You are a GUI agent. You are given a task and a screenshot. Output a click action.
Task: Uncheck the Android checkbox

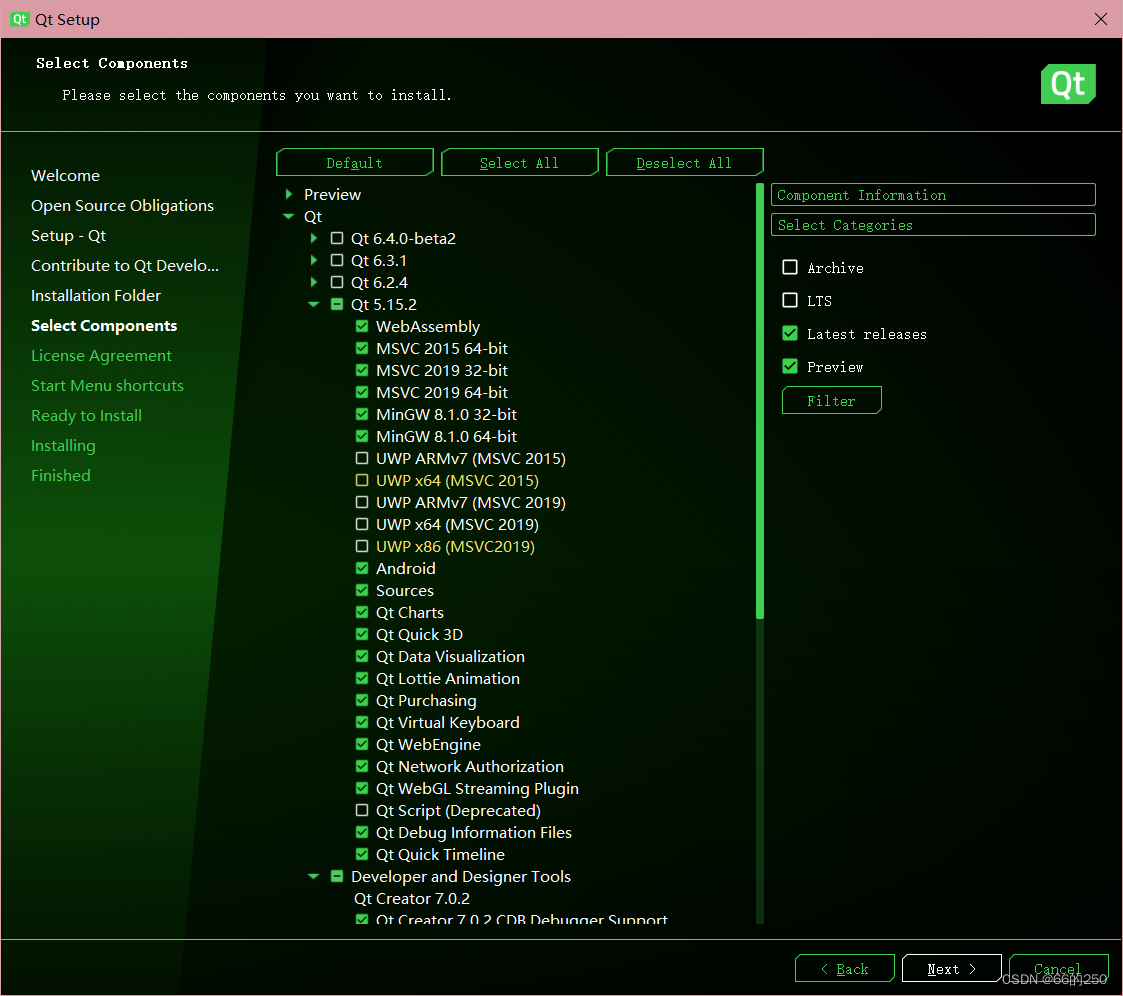[x=362, y=569]
